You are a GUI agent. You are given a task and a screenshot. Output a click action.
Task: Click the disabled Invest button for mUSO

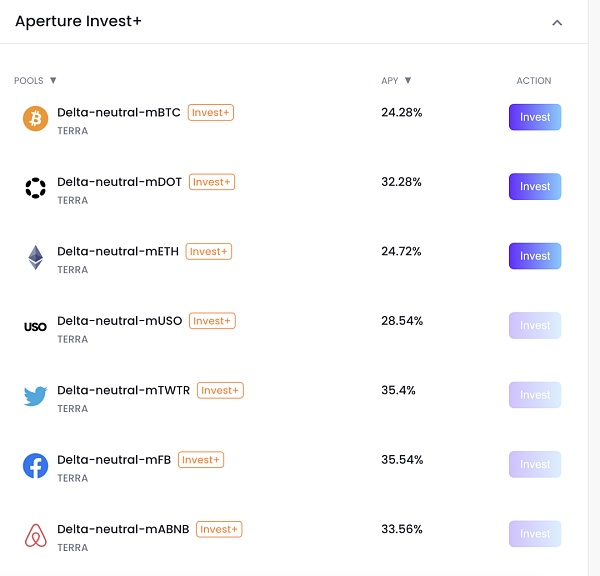point(535,325)
